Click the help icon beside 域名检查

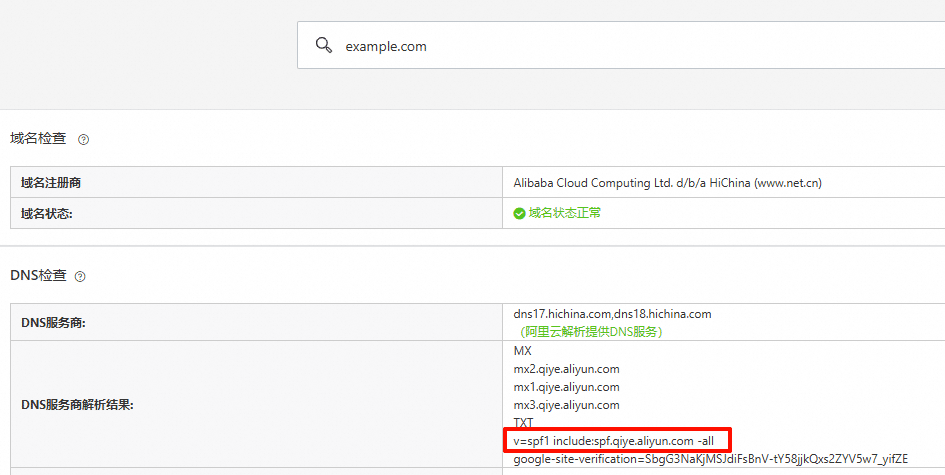84,140
